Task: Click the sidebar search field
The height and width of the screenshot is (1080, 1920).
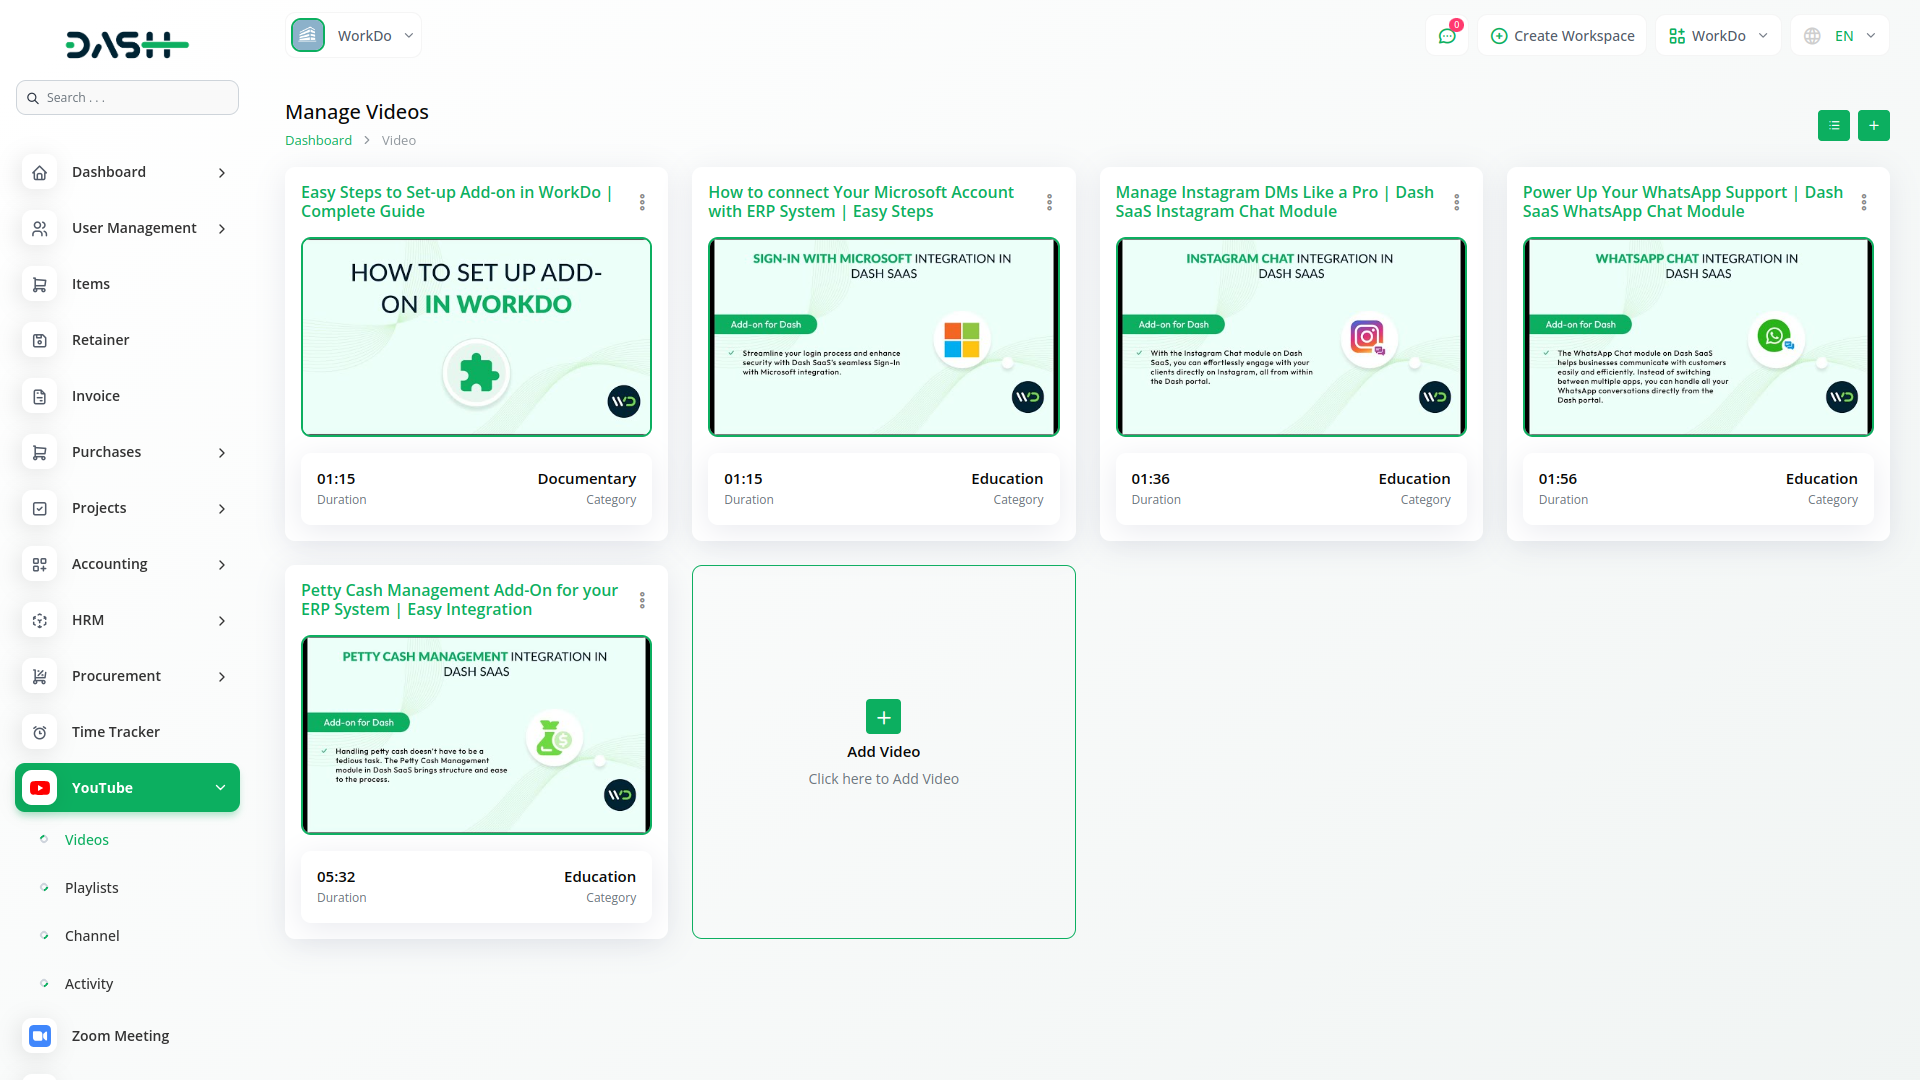Action: 128,98
